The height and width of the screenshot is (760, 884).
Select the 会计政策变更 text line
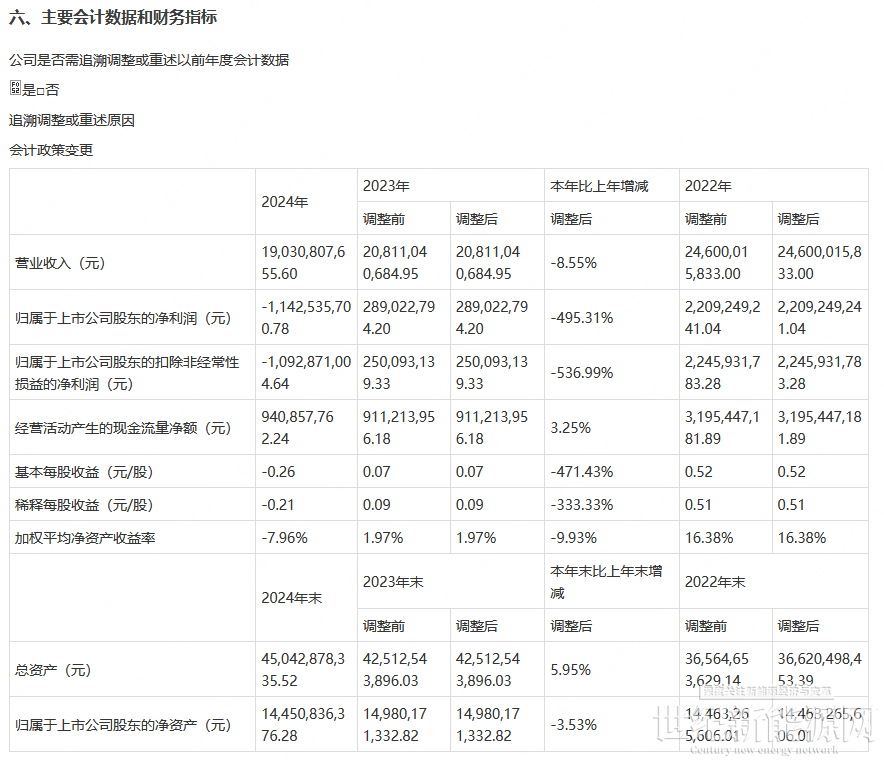tap(51, 150)
